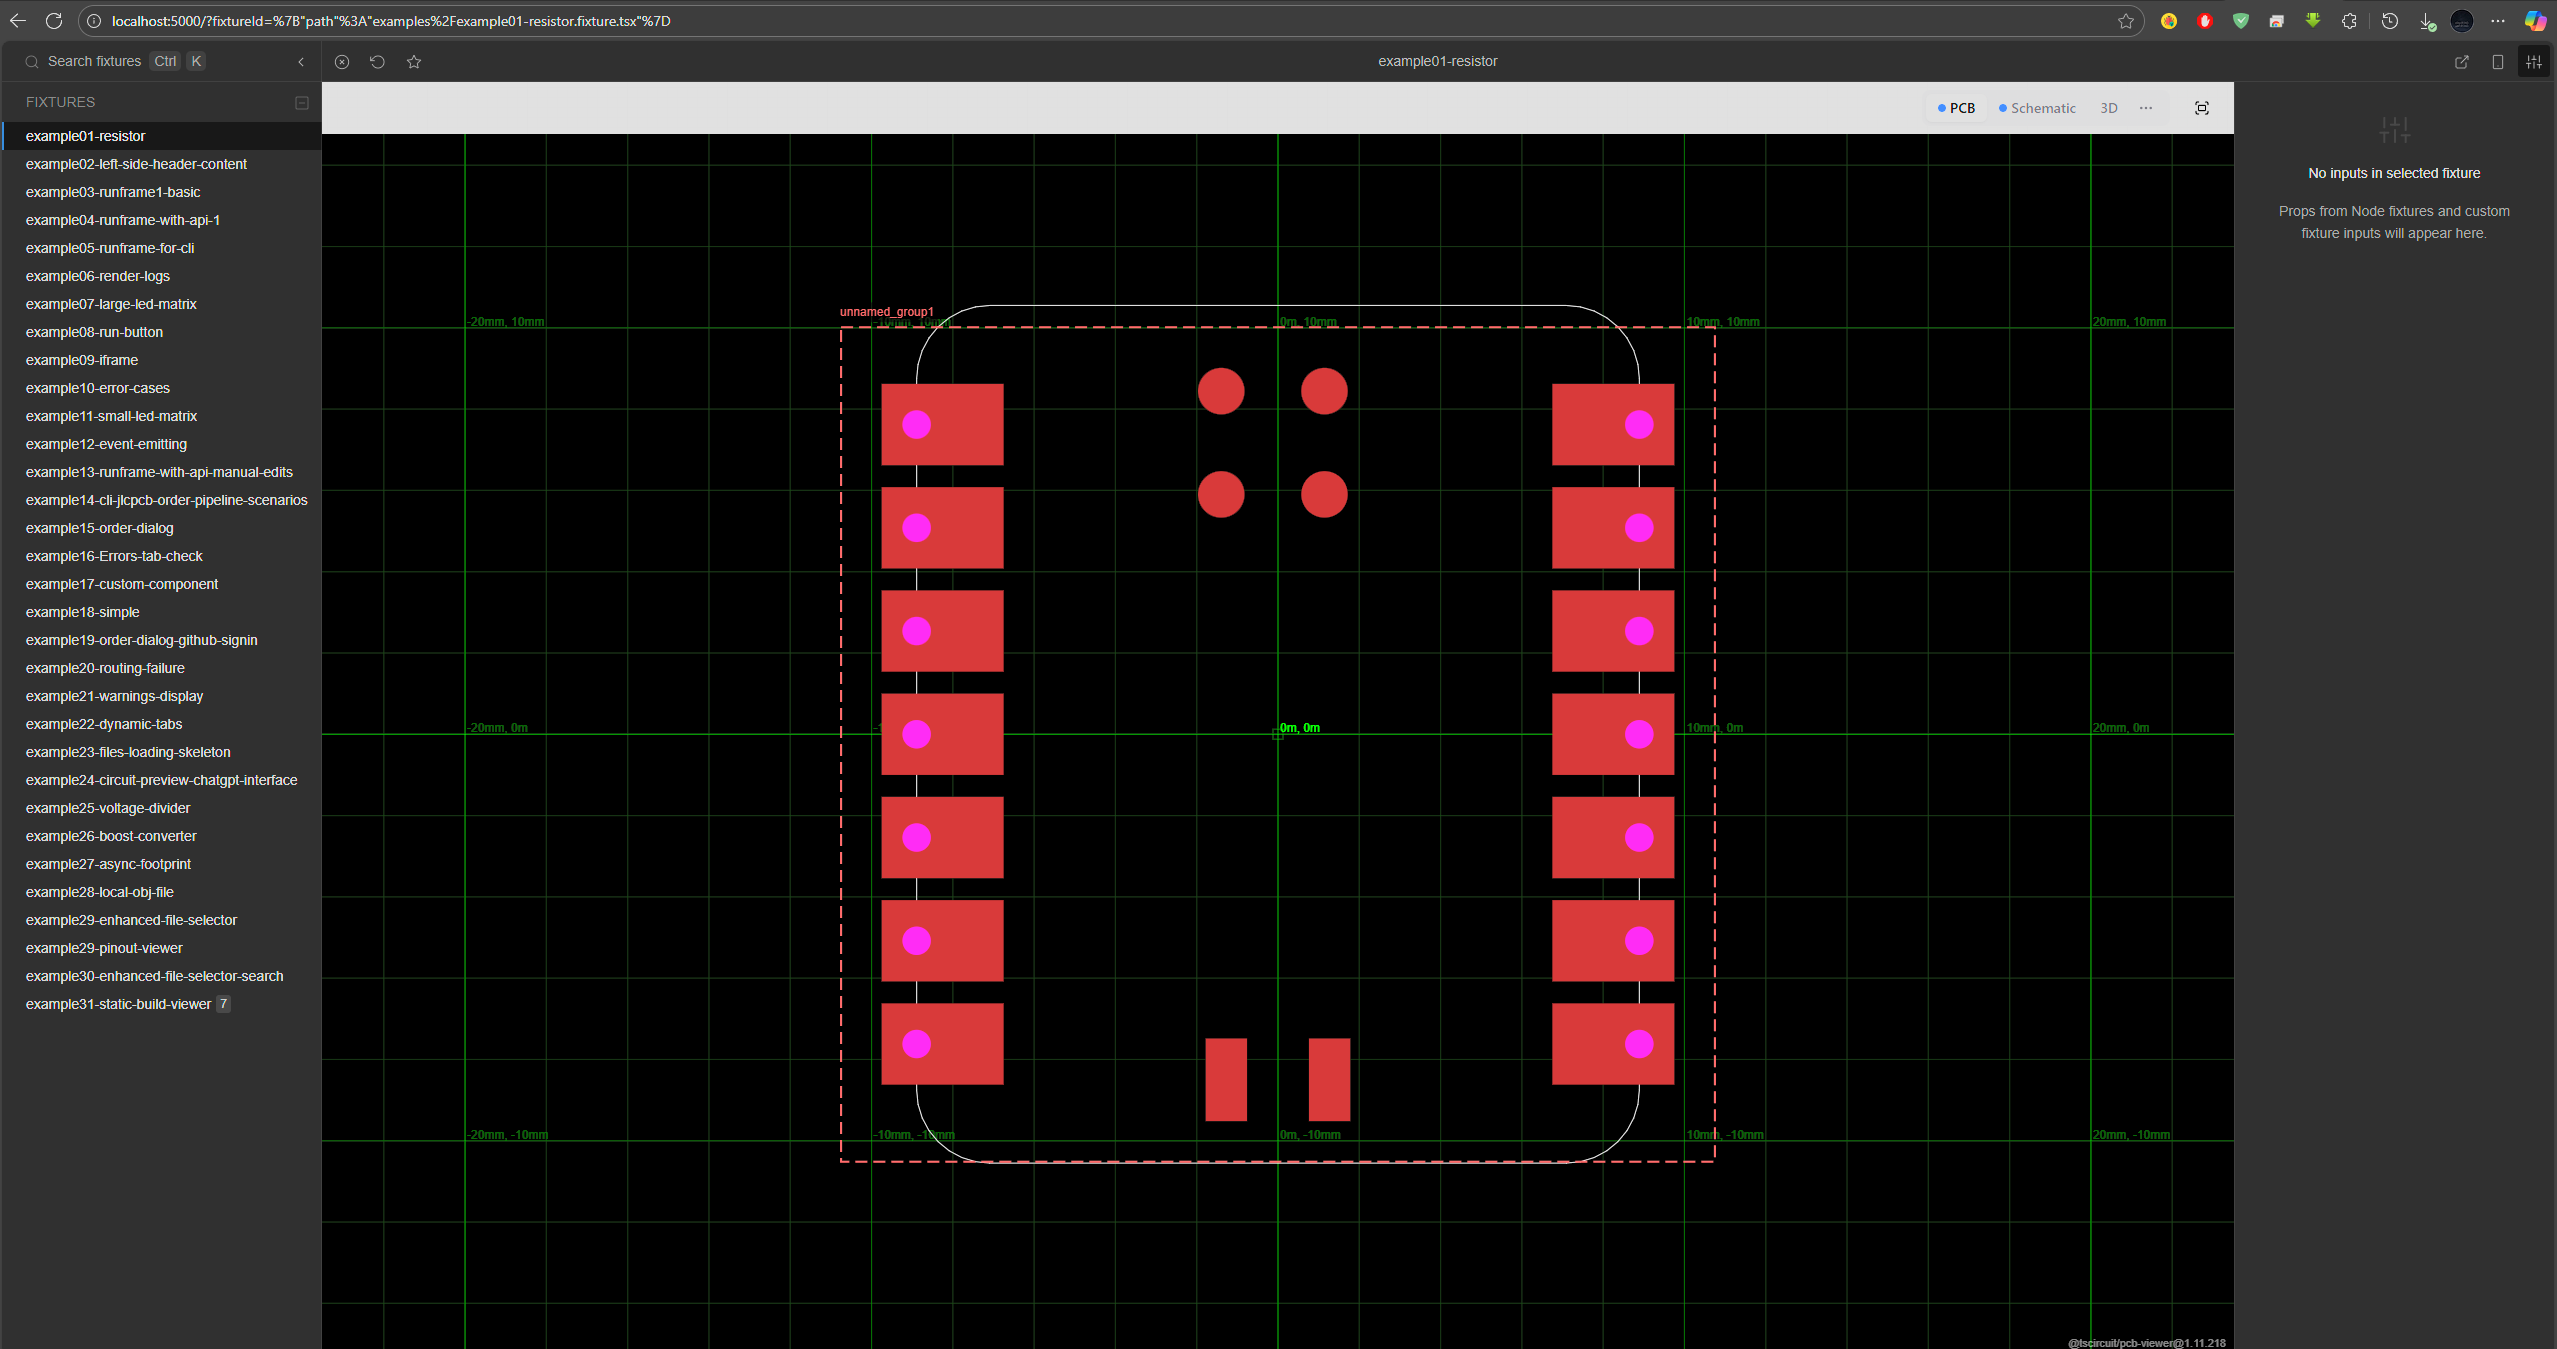Screen dimensions: 2557x1349
Task: Click the unnamed_group1 label on PCB
Action: (886, 312)
